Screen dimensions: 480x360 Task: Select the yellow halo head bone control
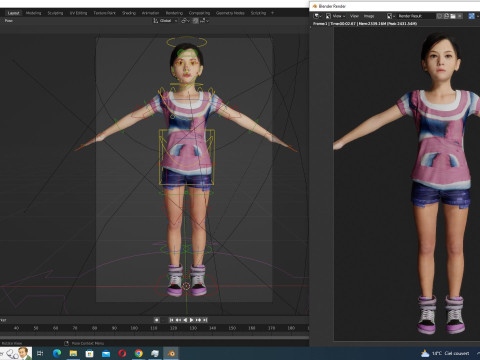click(x=187, y=42)
